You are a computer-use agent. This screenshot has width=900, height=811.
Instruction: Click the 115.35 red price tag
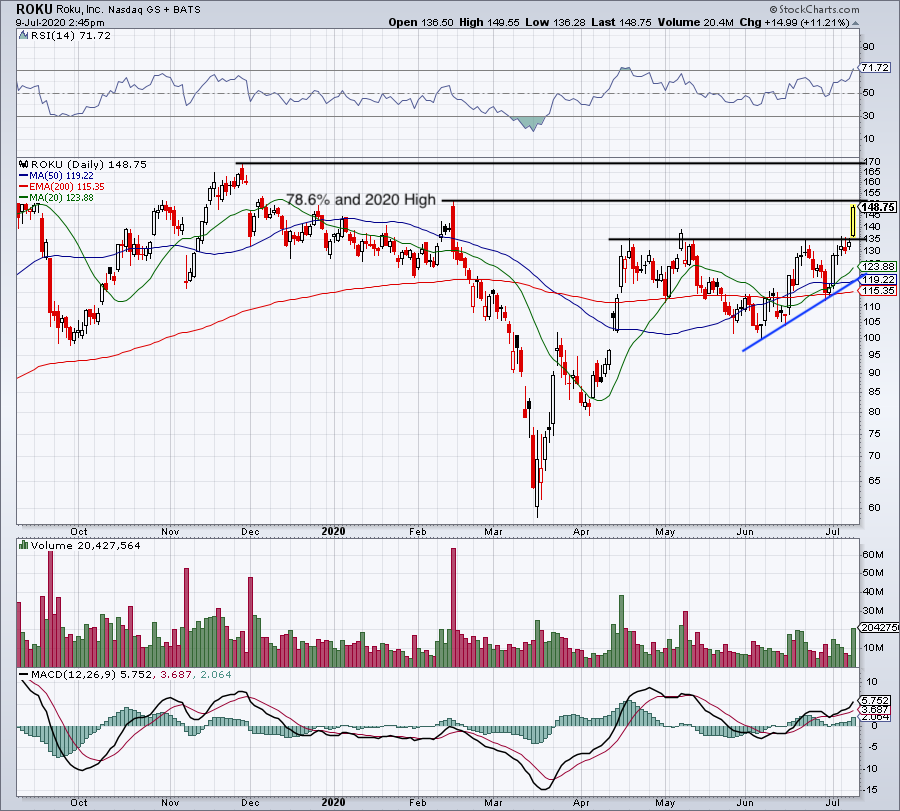point(878,291)
